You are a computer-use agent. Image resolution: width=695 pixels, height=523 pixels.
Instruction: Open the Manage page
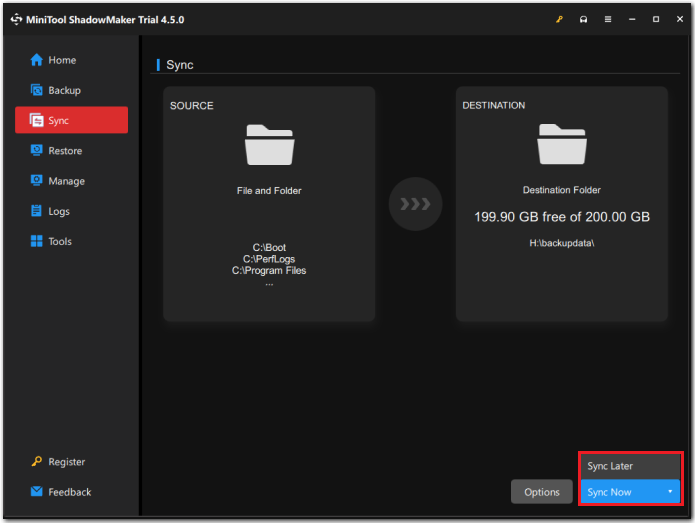point(66,181)
